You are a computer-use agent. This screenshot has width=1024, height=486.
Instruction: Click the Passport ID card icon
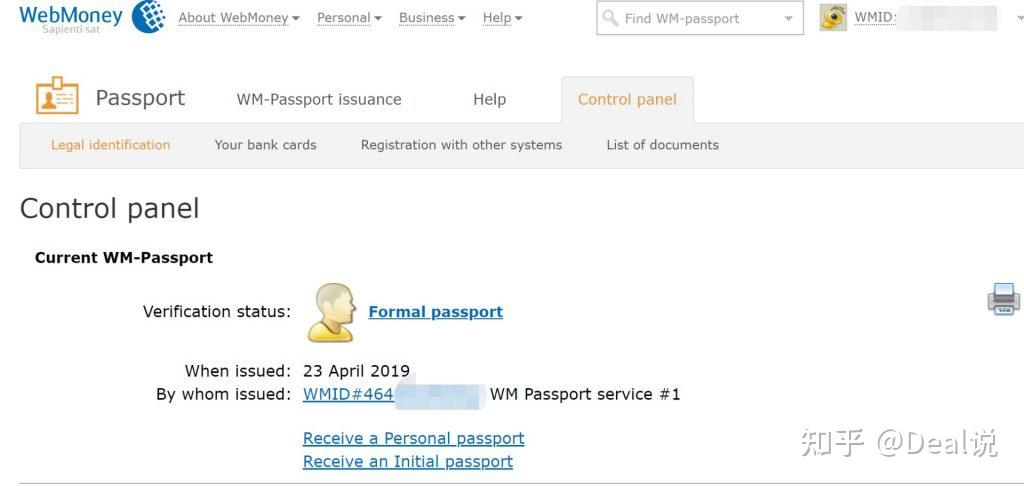pyautogui.click(x=57, y=97)
